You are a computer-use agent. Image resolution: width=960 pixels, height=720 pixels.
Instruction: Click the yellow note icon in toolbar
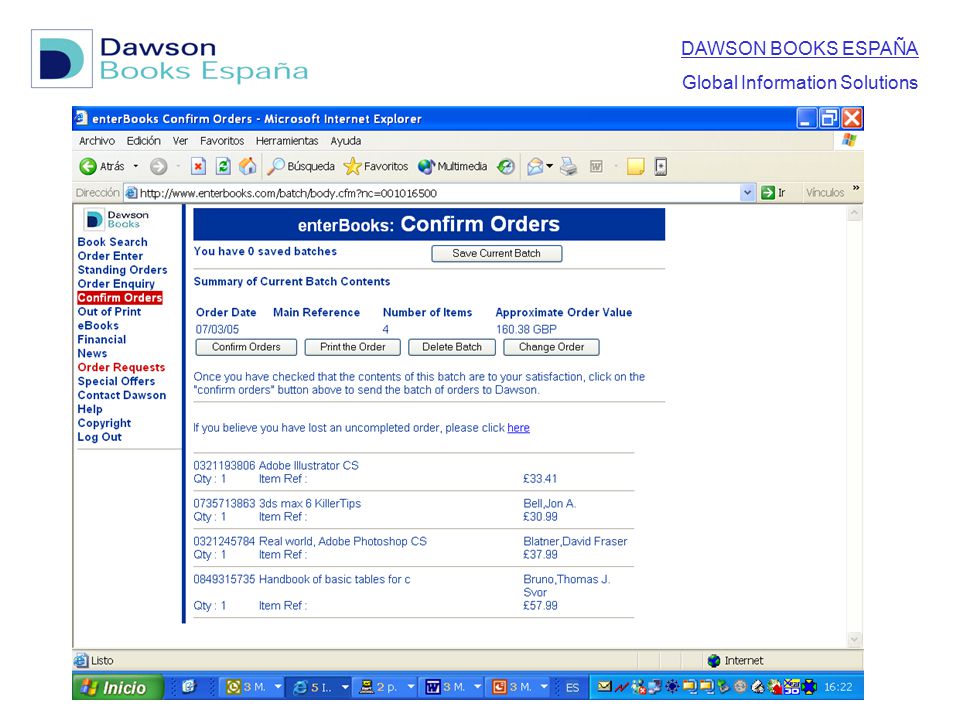[636, 166]
